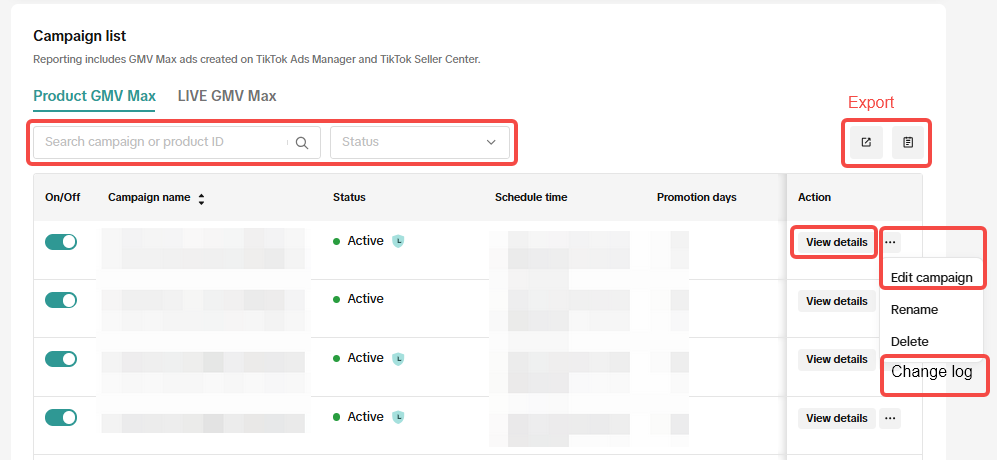The image size is (997, 460).
Task: Toggle the second campaign's On/Off switch
Action: tap(61, 300)
